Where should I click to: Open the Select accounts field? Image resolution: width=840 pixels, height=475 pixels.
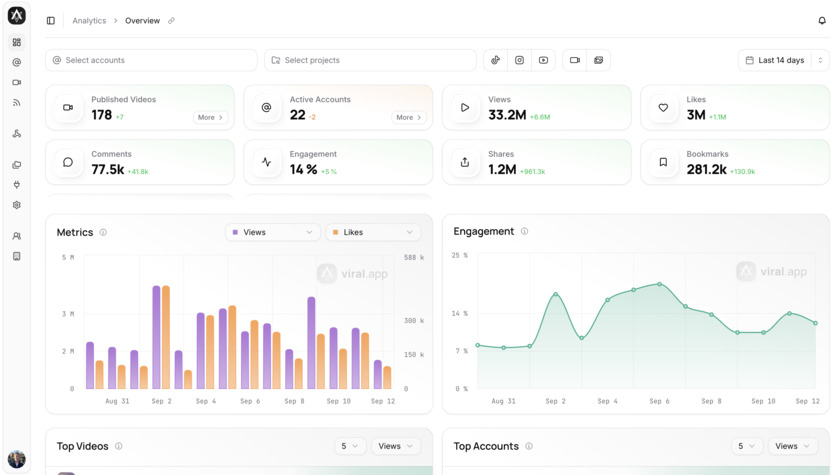point(151,60)
